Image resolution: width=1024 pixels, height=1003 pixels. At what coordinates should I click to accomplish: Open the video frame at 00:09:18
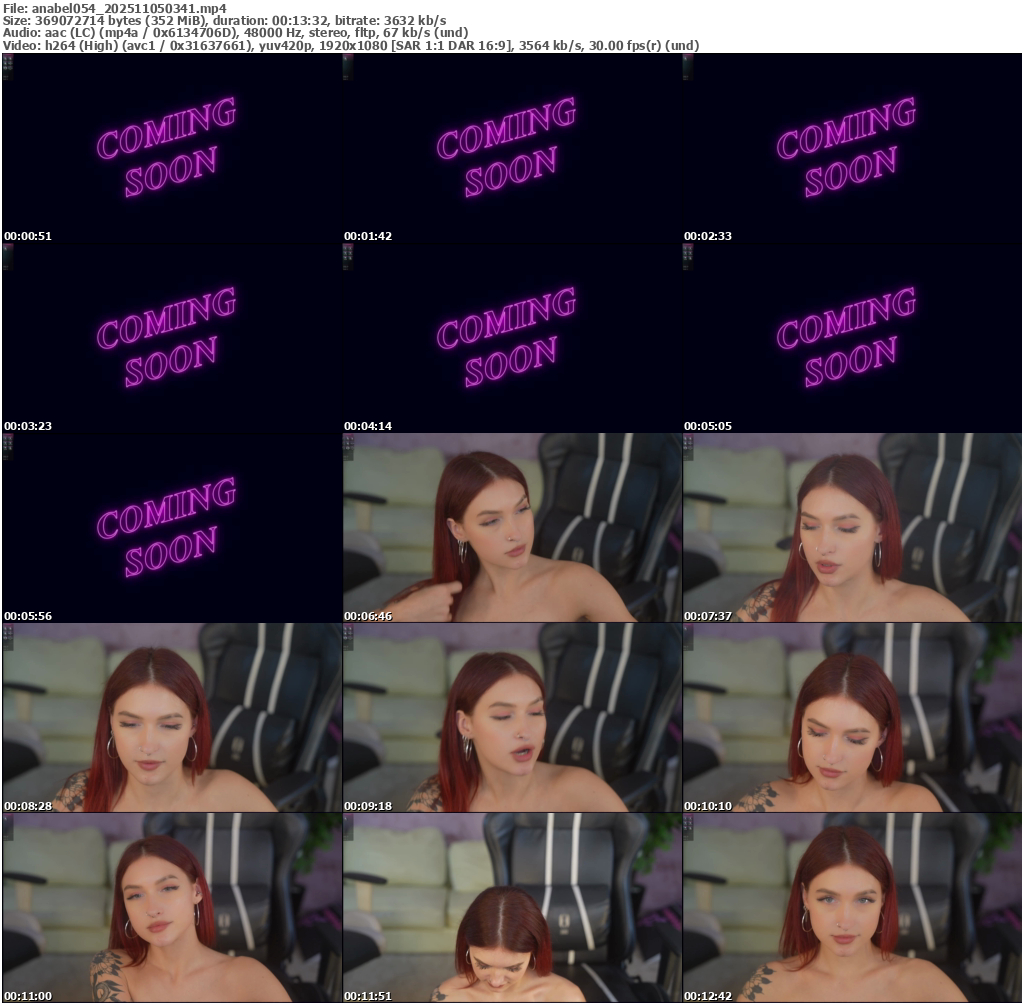(x=512, y=718)
